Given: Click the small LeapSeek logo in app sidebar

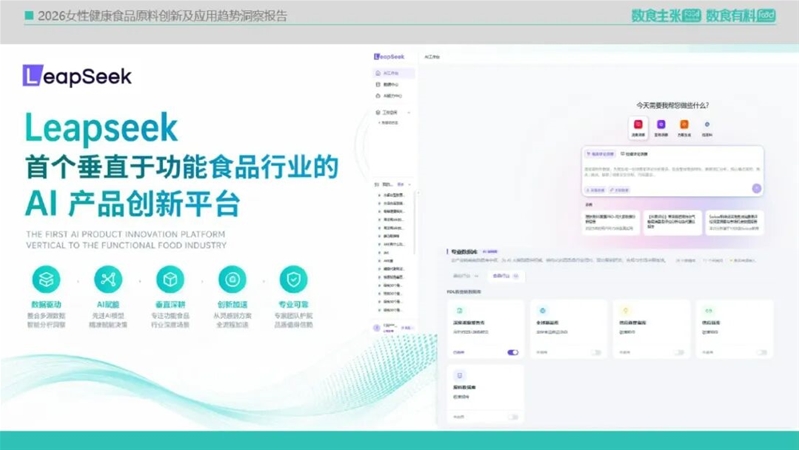Looking at the screenshot, I should point(389,57).
